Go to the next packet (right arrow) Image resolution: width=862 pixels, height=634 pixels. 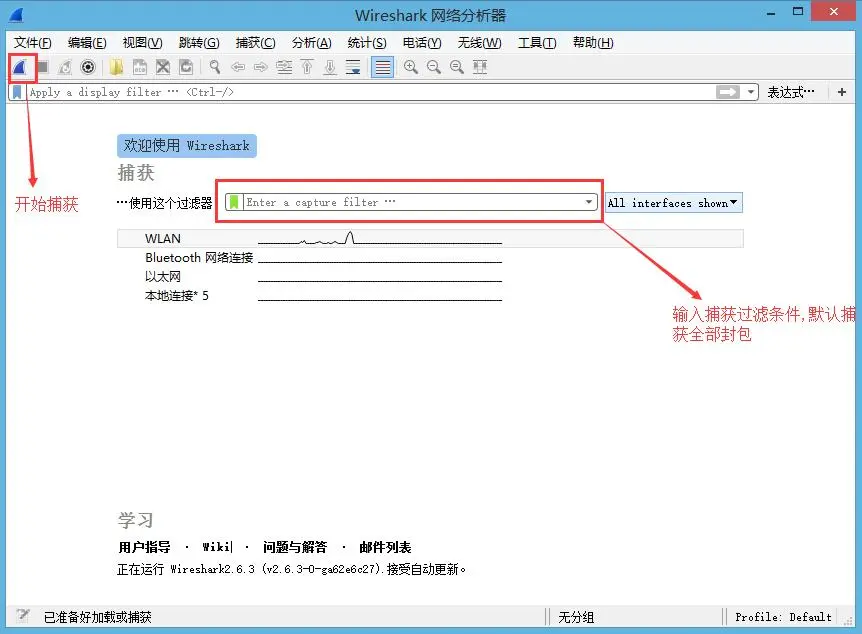(261, 67)
